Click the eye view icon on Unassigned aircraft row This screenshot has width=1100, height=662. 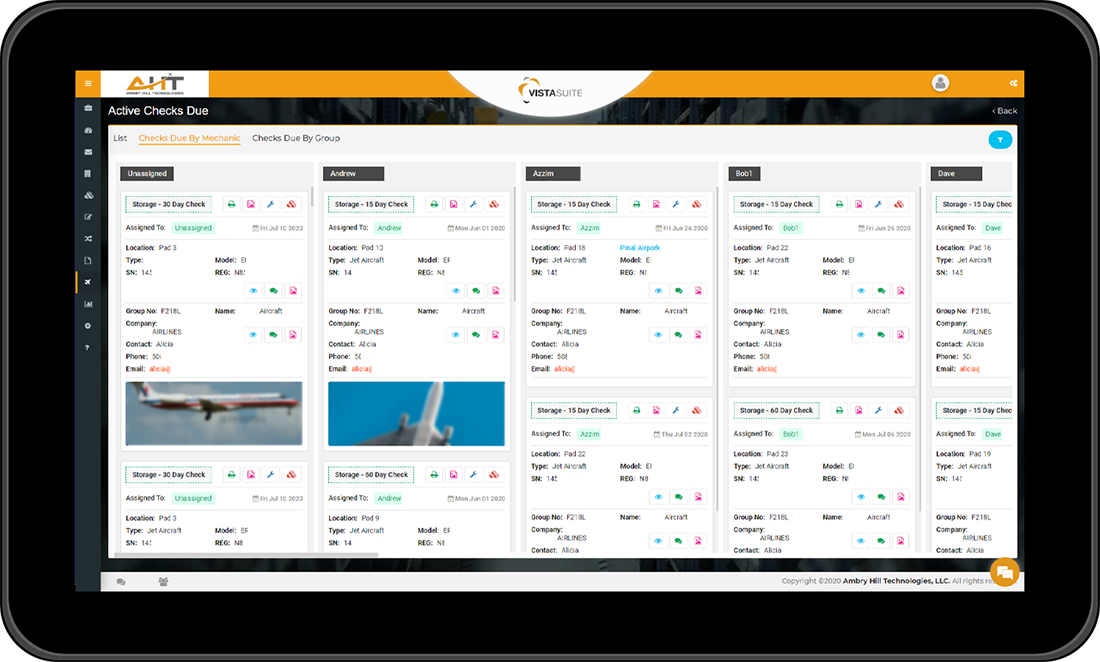pyautogui.click(x=253, y=291)
